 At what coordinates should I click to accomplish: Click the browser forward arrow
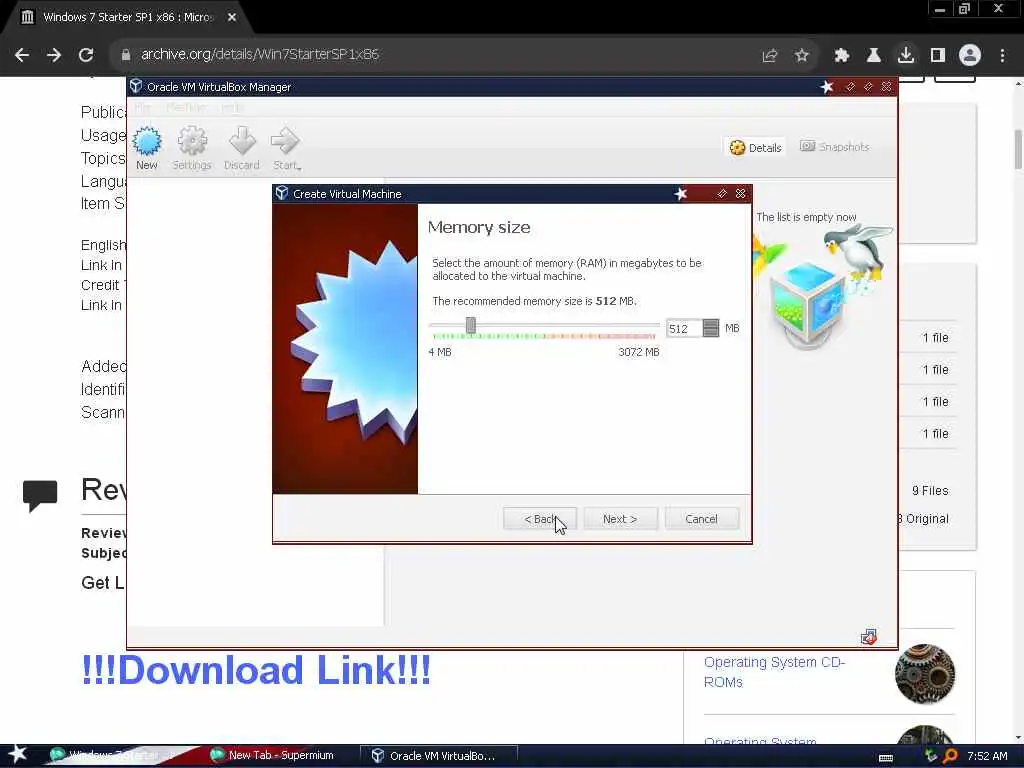[54, 55]
